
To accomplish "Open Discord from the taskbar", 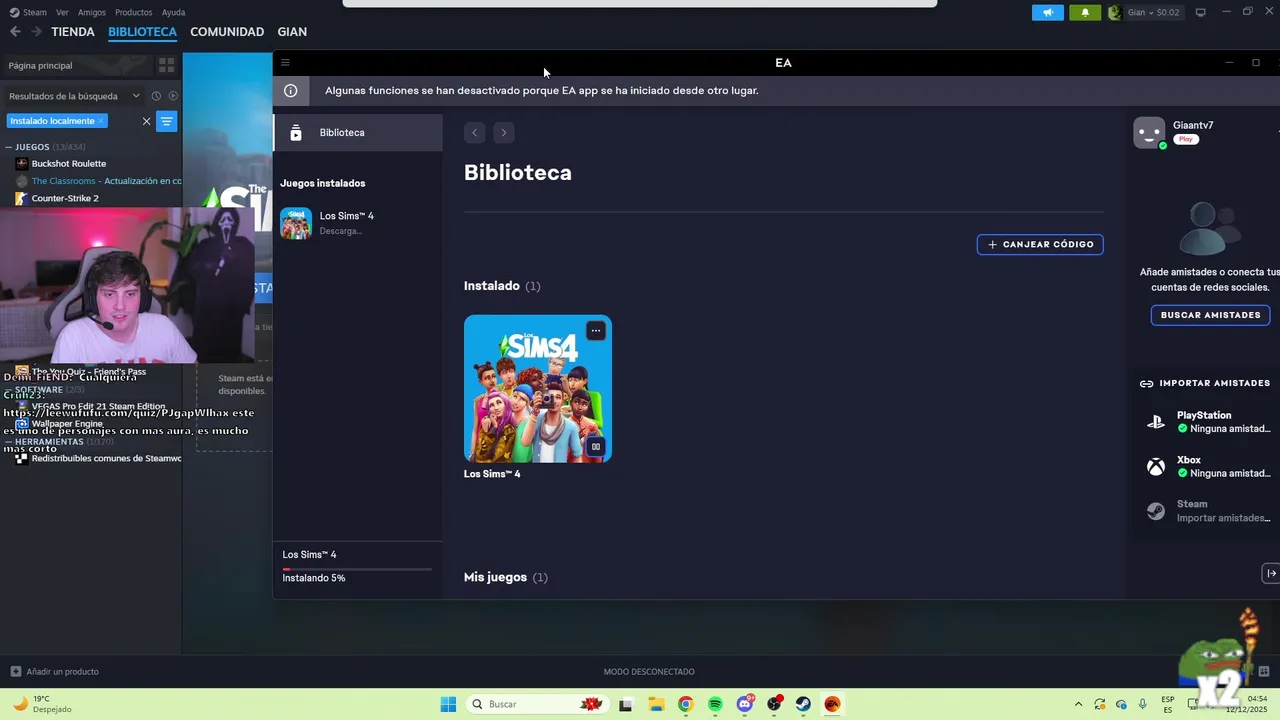I will click(x=745, y=704).
